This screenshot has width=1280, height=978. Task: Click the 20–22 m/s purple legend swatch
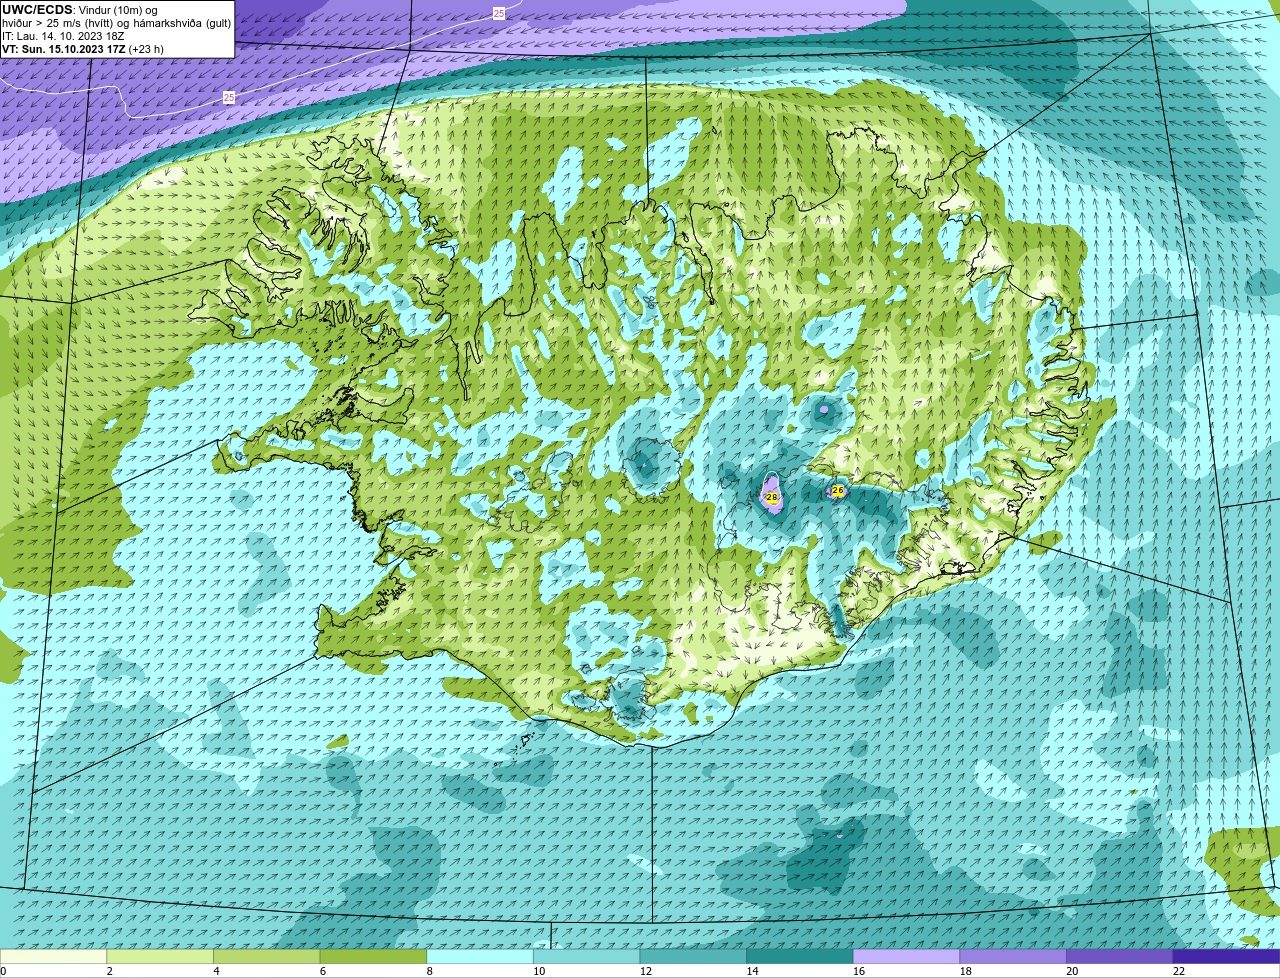point(1120,956)
